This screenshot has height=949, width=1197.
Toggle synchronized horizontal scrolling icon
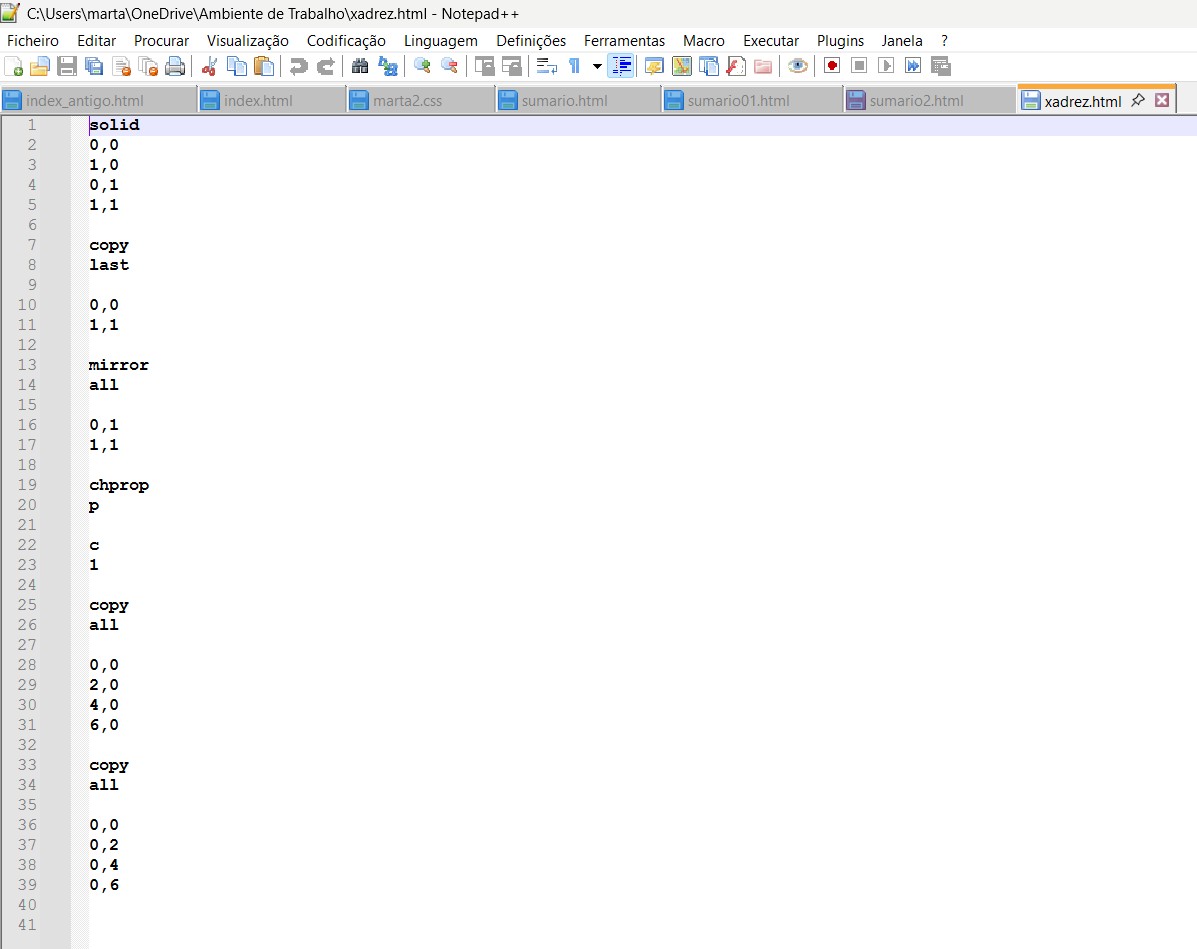(511, 66)
